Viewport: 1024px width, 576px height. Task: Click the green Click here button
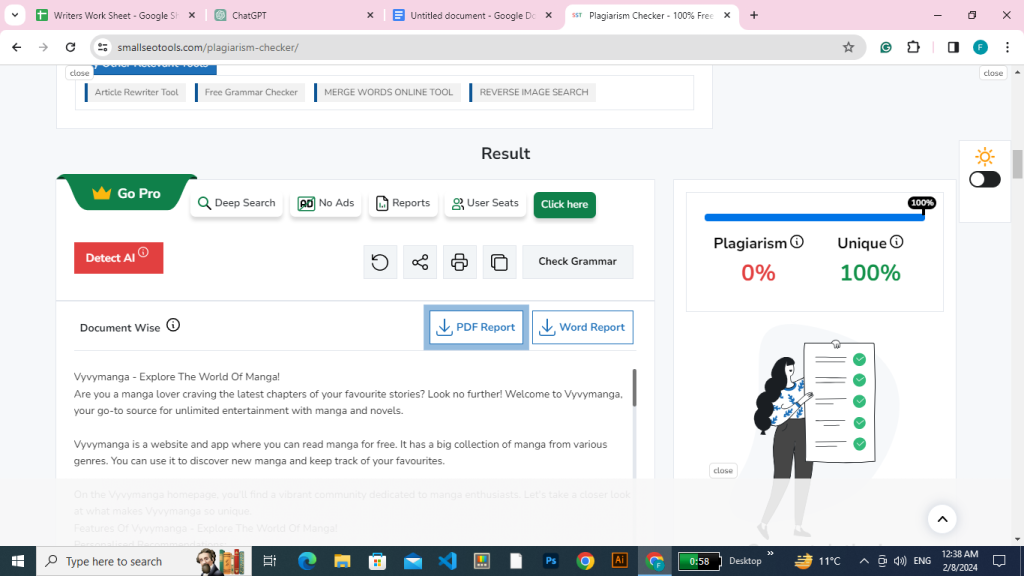coord(564,204)
